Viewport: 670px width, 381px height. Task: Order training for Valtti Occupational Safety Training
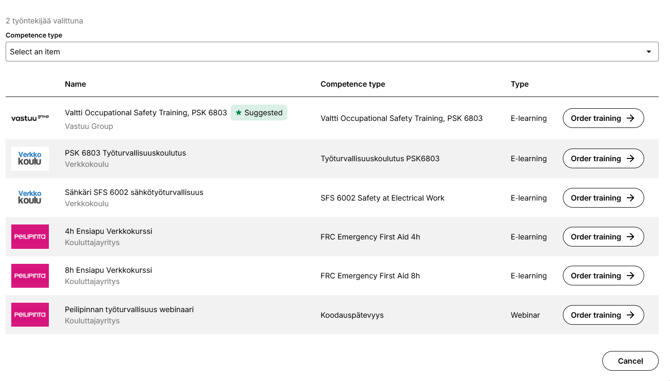(x=603, y=118)
